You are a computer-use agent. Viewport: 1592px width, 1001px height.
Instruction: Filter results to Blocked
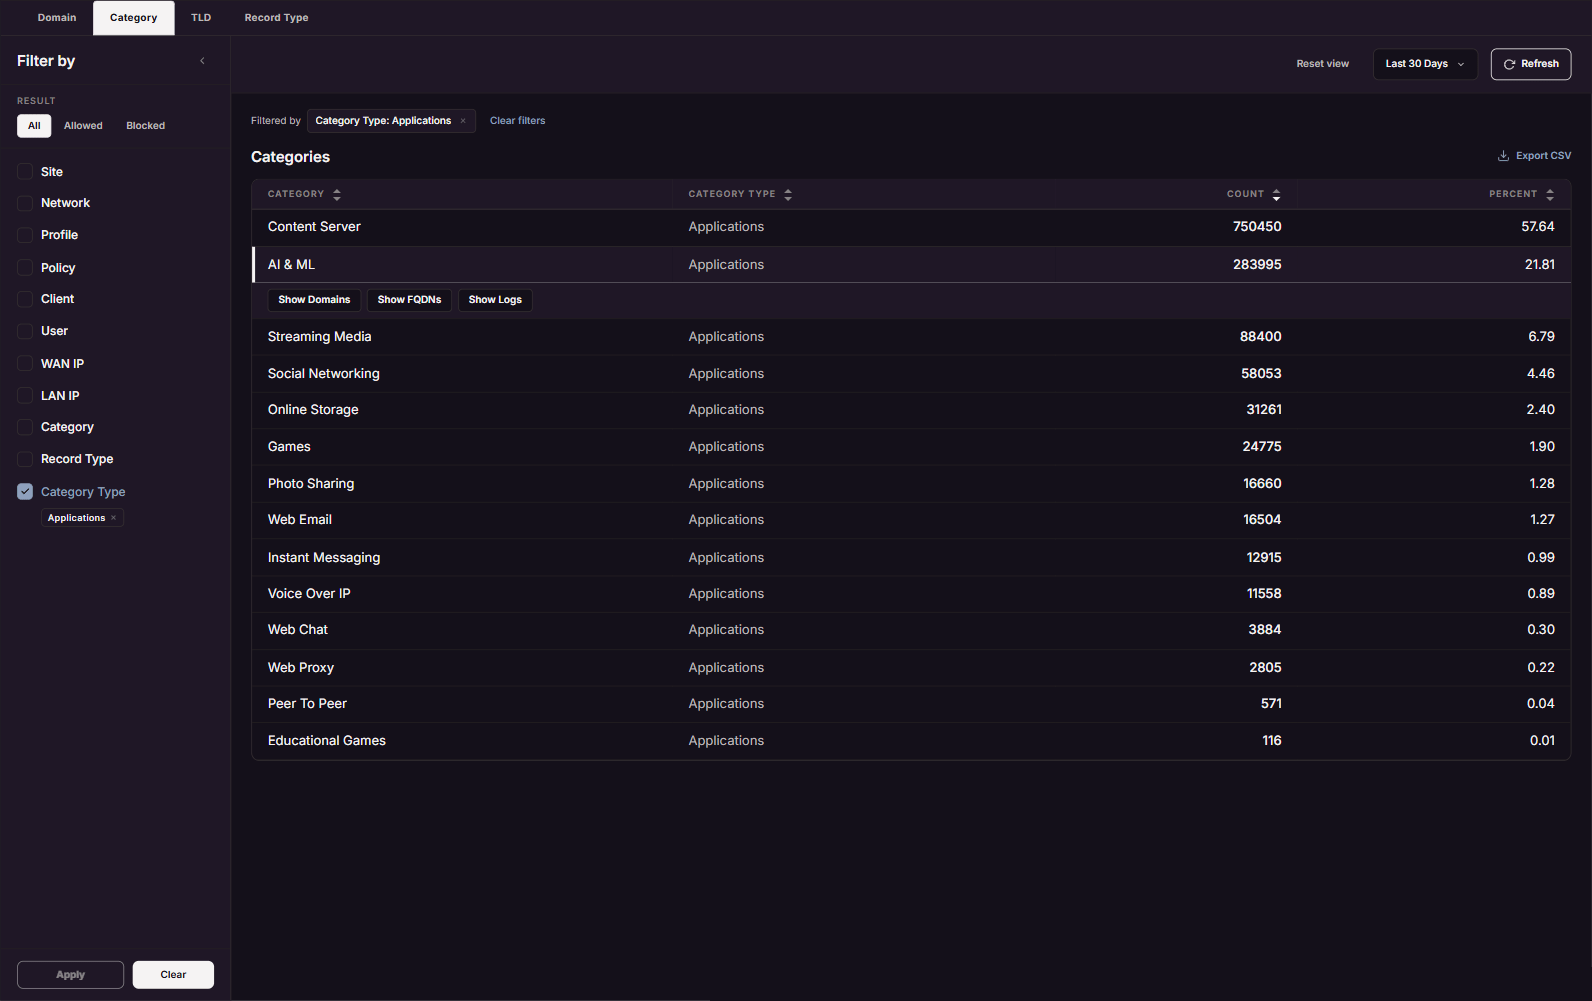[146, 126]
